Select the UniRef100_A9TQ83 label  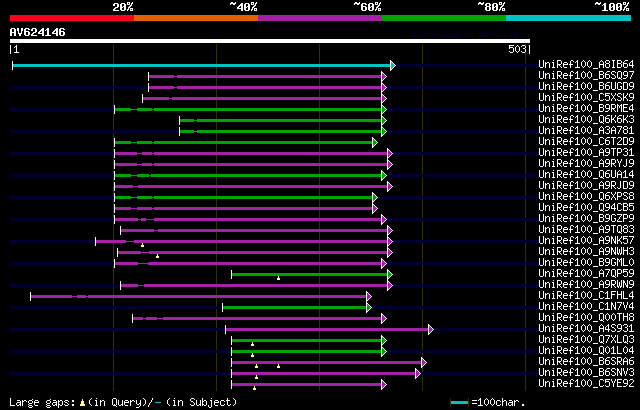[x=586, y=230]
